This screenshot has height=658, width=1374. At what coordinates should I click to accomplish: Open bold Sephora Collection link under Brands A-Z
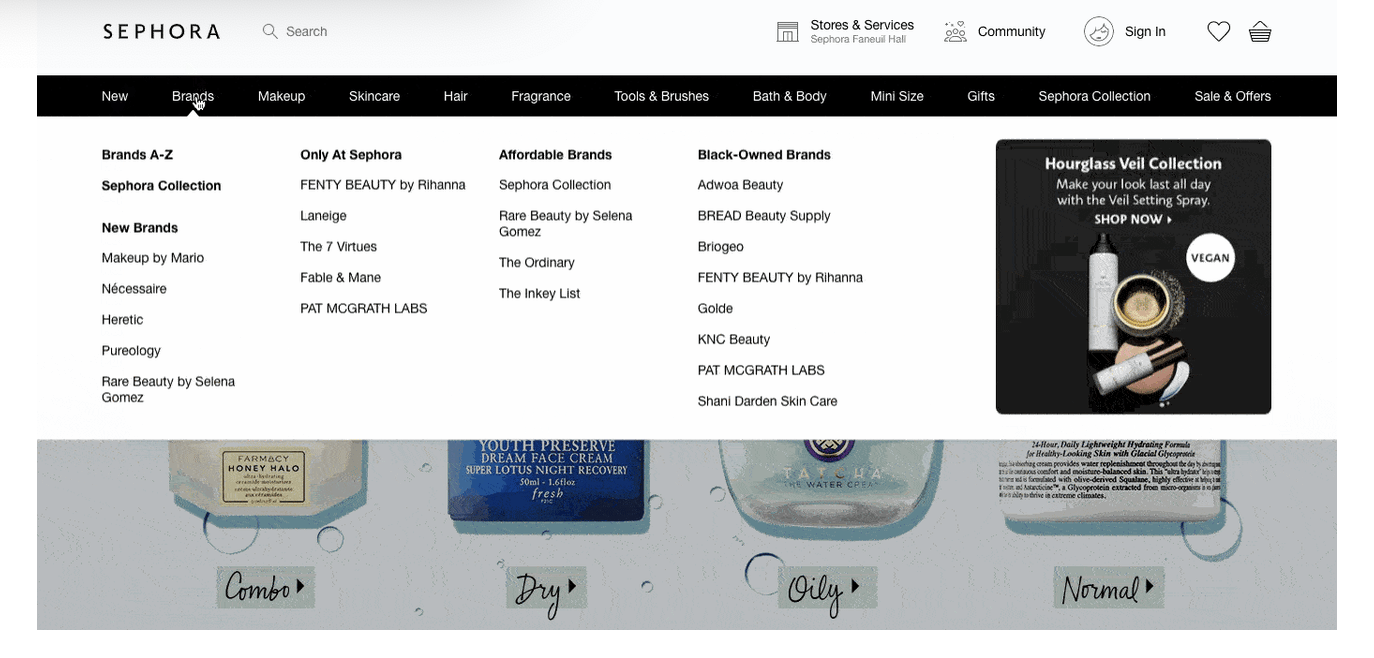click(x=161, y=186)
